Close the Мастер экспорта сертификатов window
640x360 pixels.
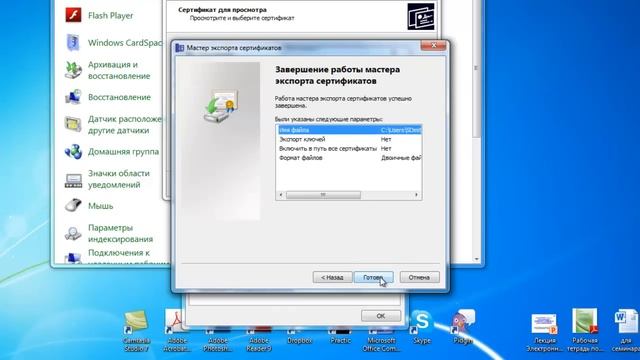433,45
